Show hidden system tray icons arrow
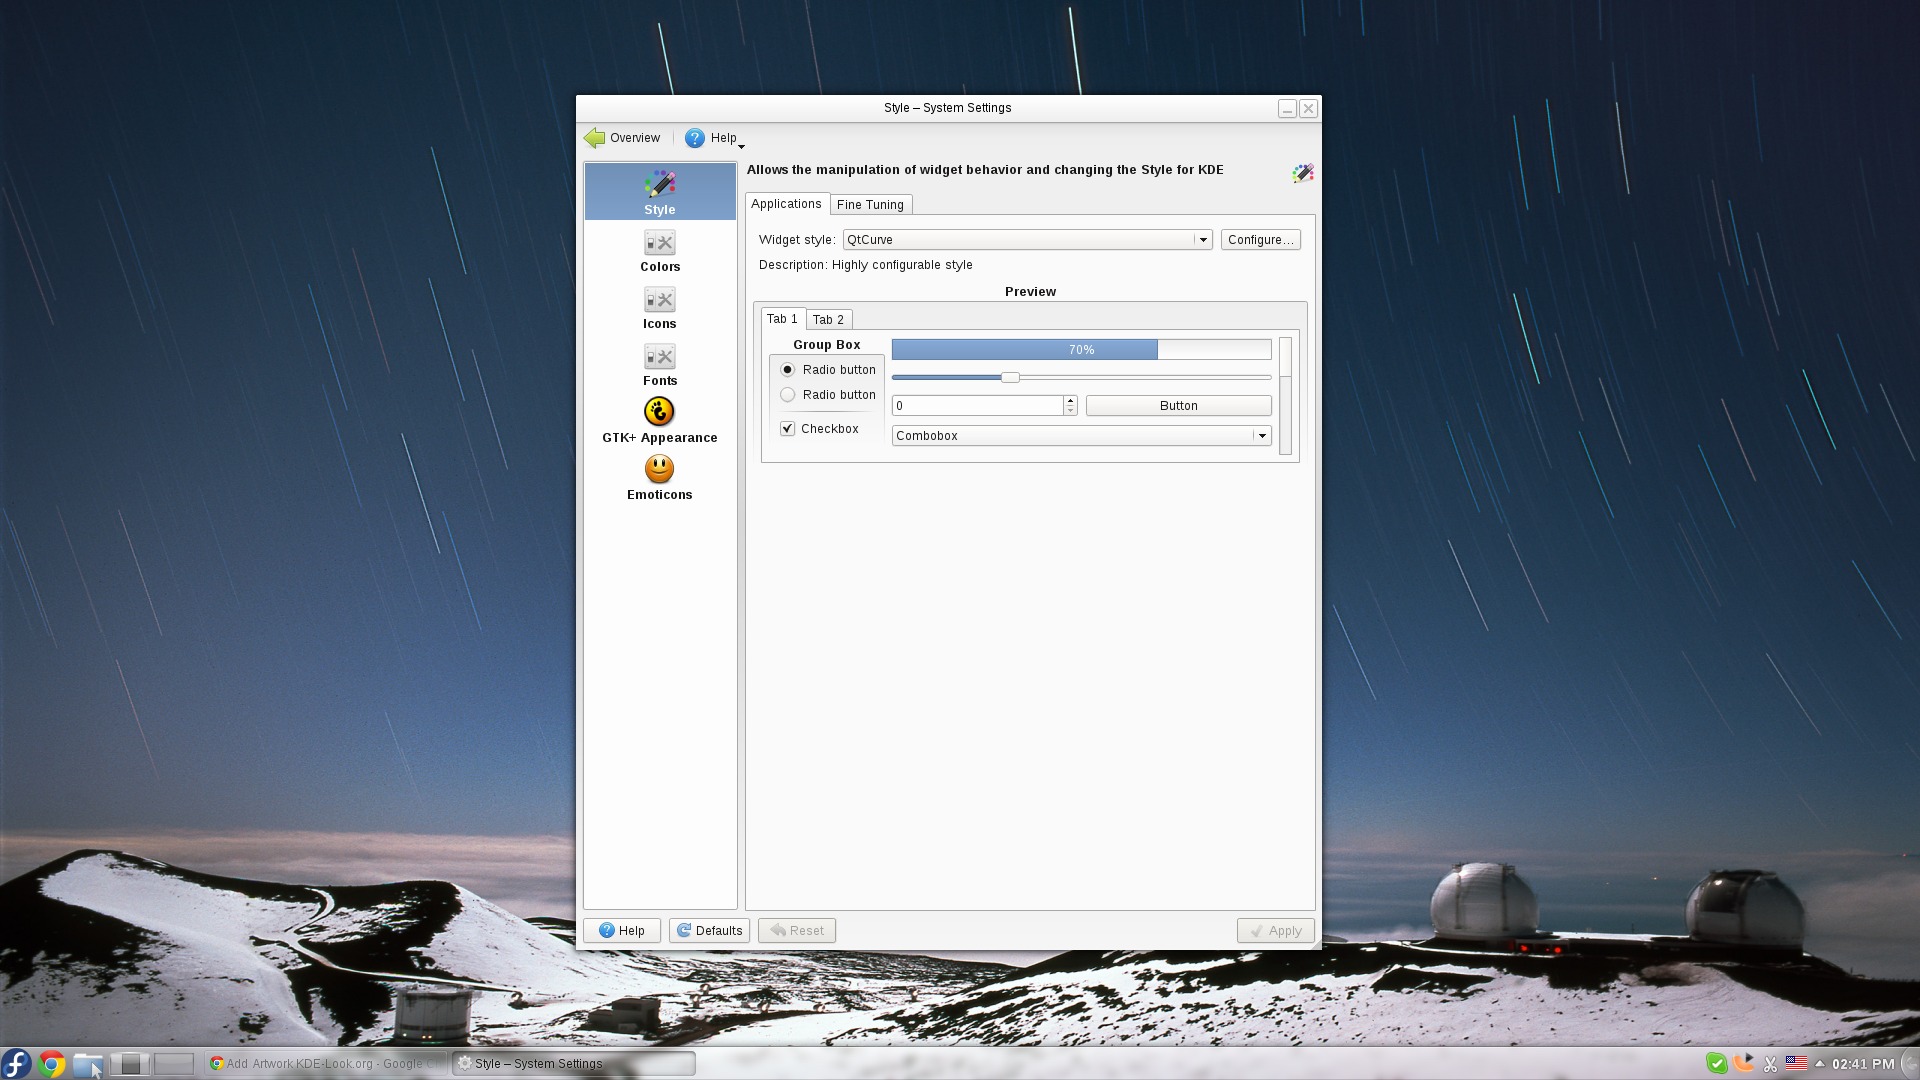 pos(1819,1063)
